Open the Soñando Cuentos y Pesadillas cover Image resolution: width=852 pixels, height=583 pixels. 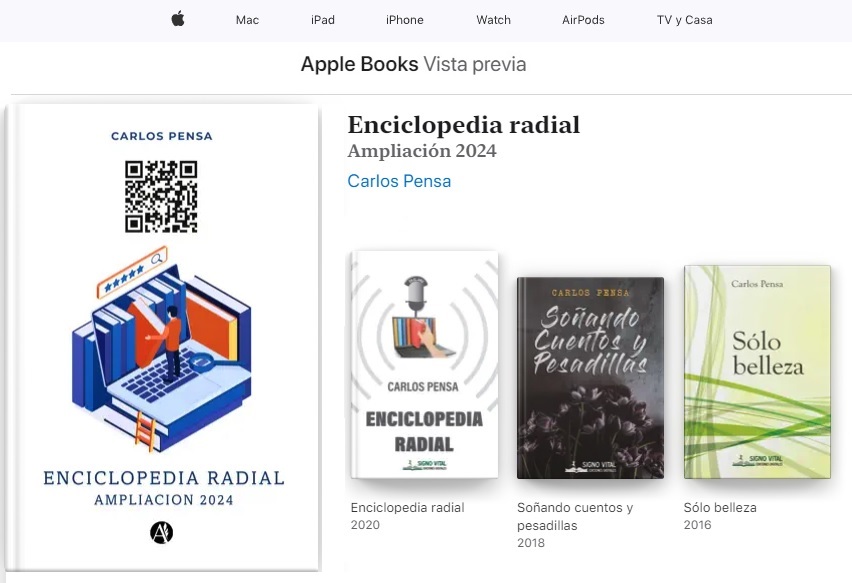click(591, 378)
